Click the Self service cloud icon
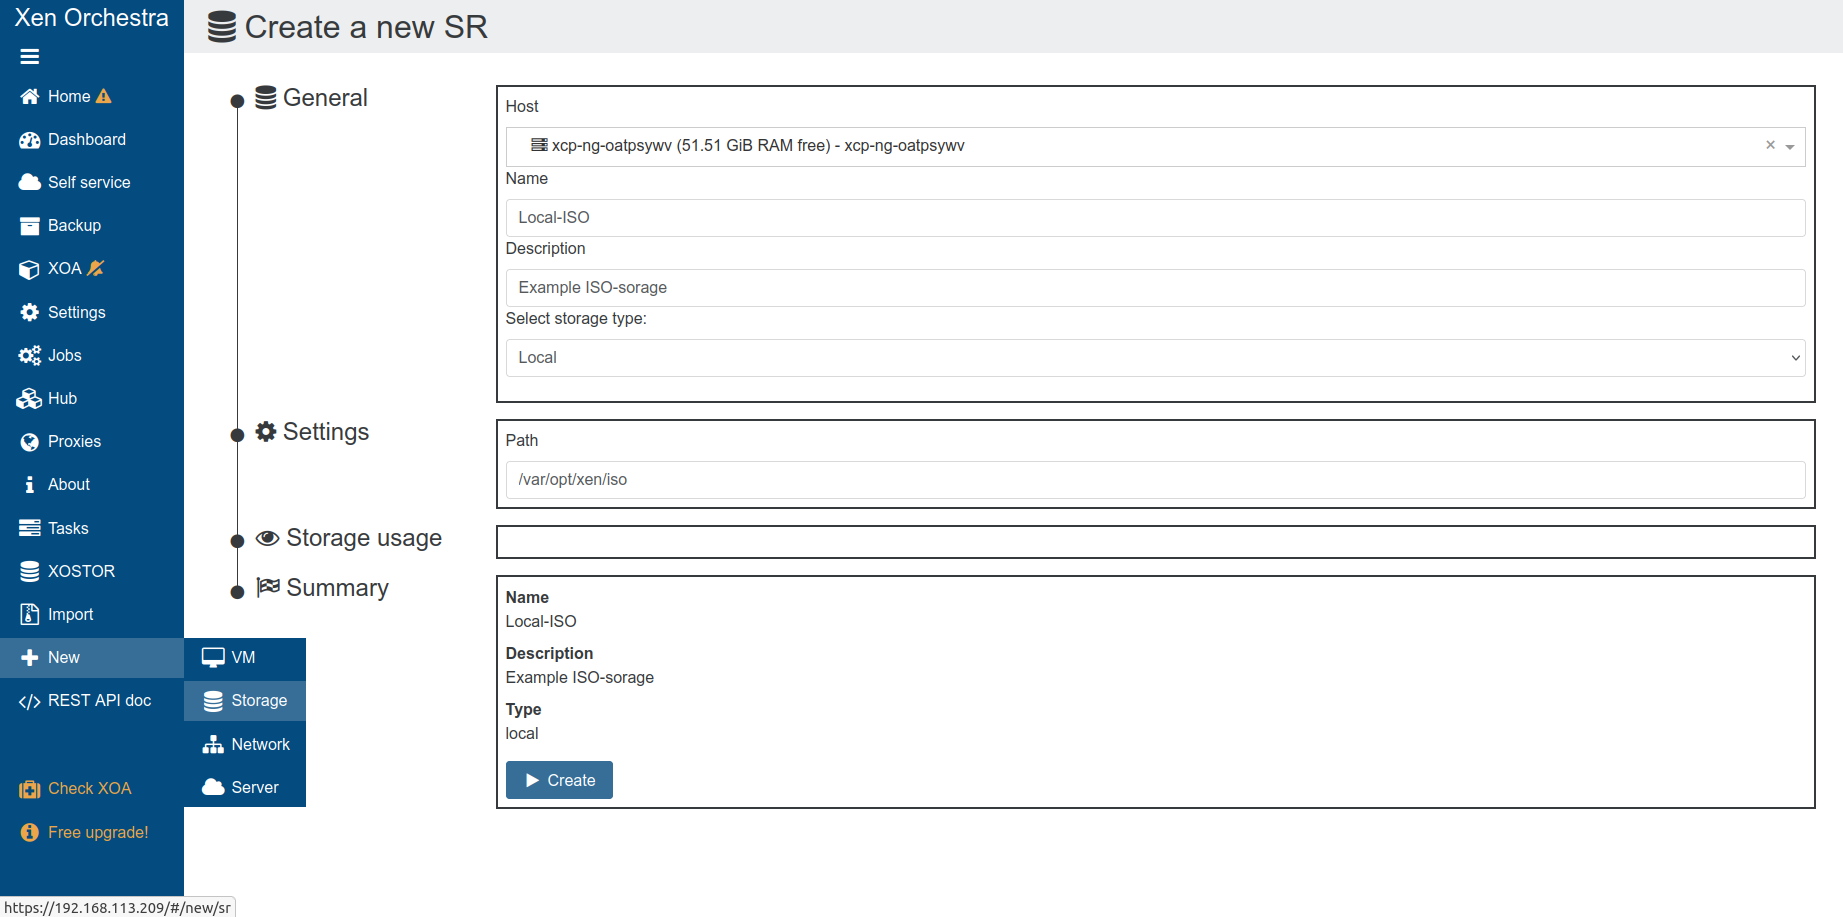 30,182
